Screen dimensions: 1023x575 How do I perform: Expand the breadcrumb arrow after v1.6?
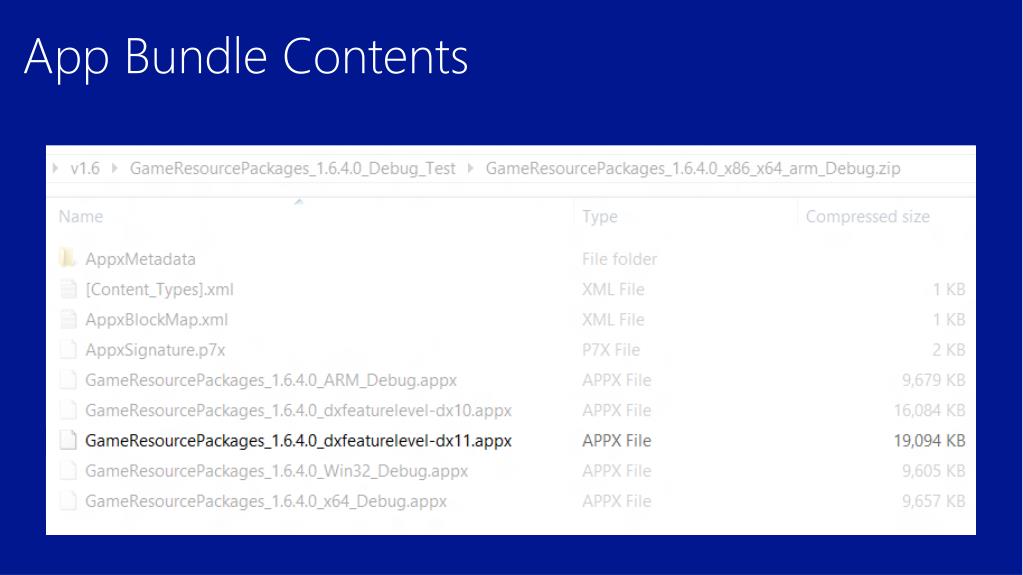(x=115, y=168)
